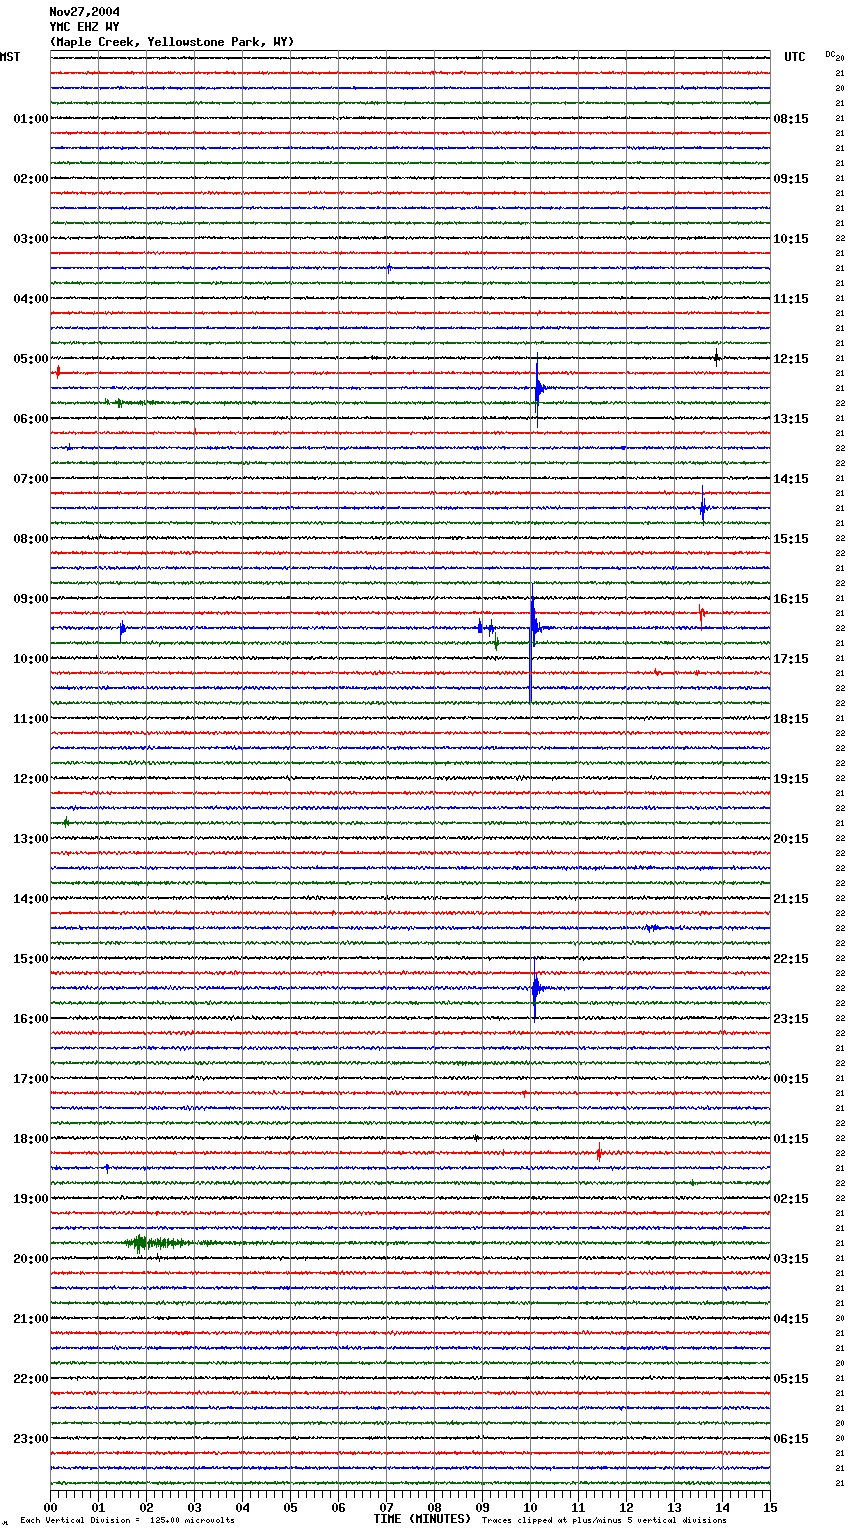Click minute 00 on the bottom axis
This screenshot has height=1534, width=850.
(51, 1507)
